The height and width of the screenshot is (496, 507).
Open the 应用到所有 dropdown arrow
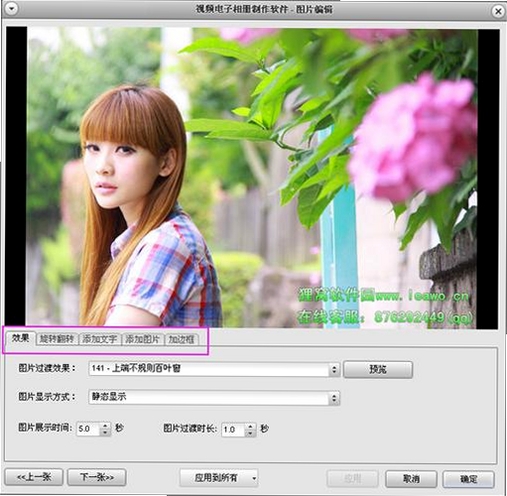pos(254,478)
